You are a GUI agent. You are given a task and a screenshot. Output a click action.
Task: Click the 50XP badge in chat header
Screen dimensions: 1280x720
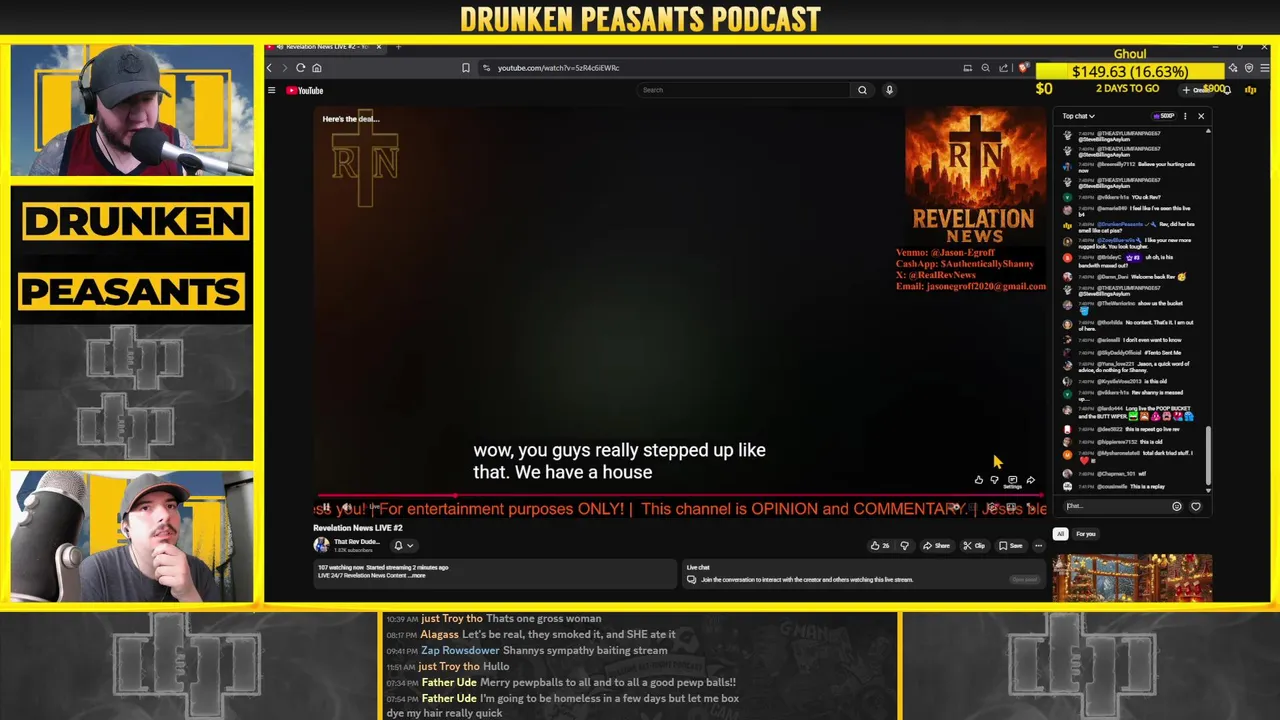[1163, 116]
